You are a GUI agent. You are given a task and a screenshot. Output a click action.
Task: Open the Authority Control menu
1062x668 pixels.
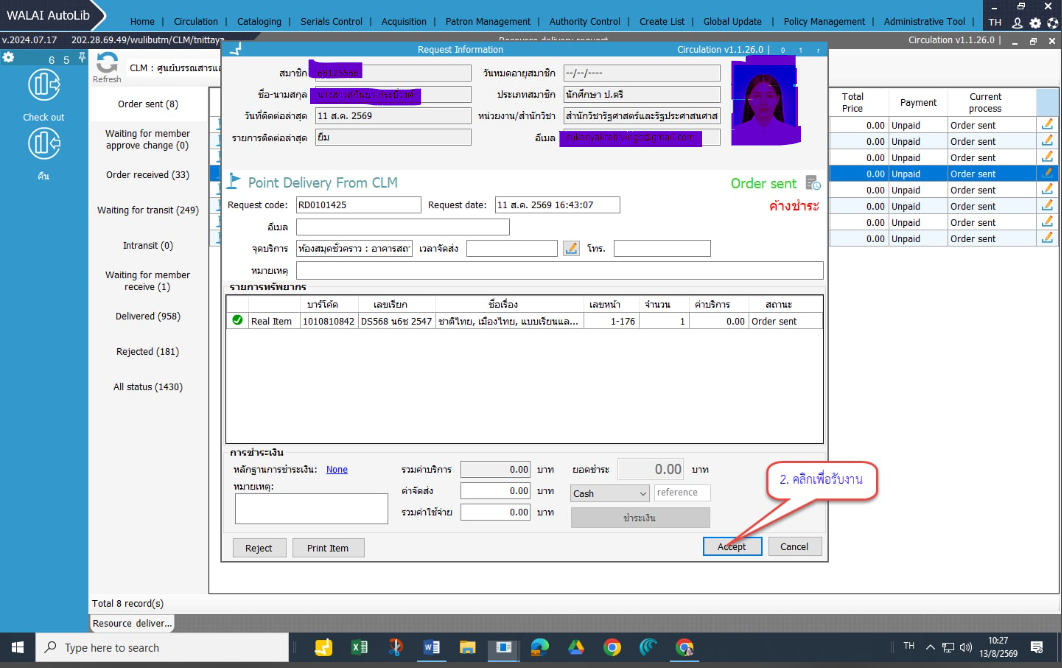coord(585,22)
